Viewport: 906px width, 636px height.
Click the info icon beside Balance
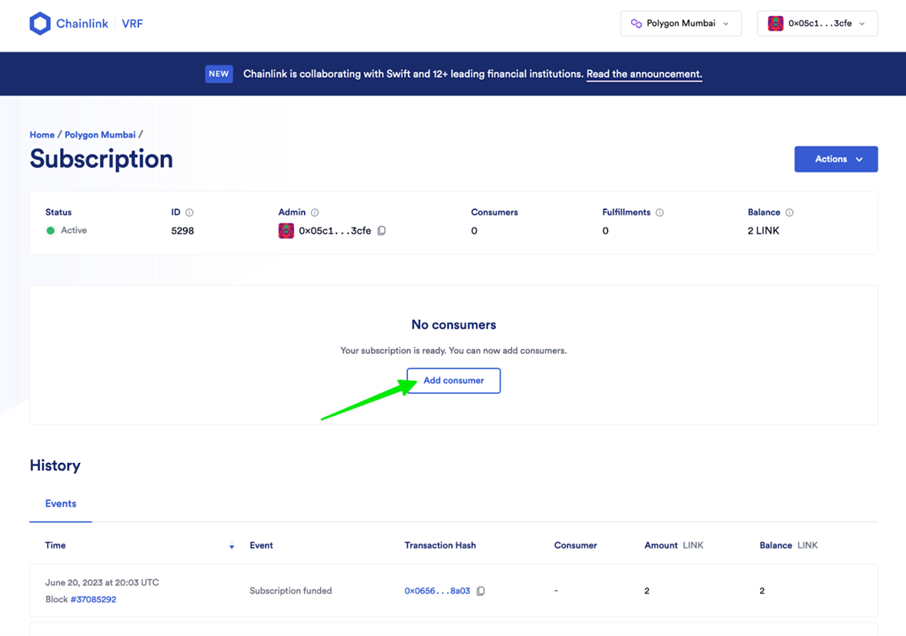click(x=790, y=213)
